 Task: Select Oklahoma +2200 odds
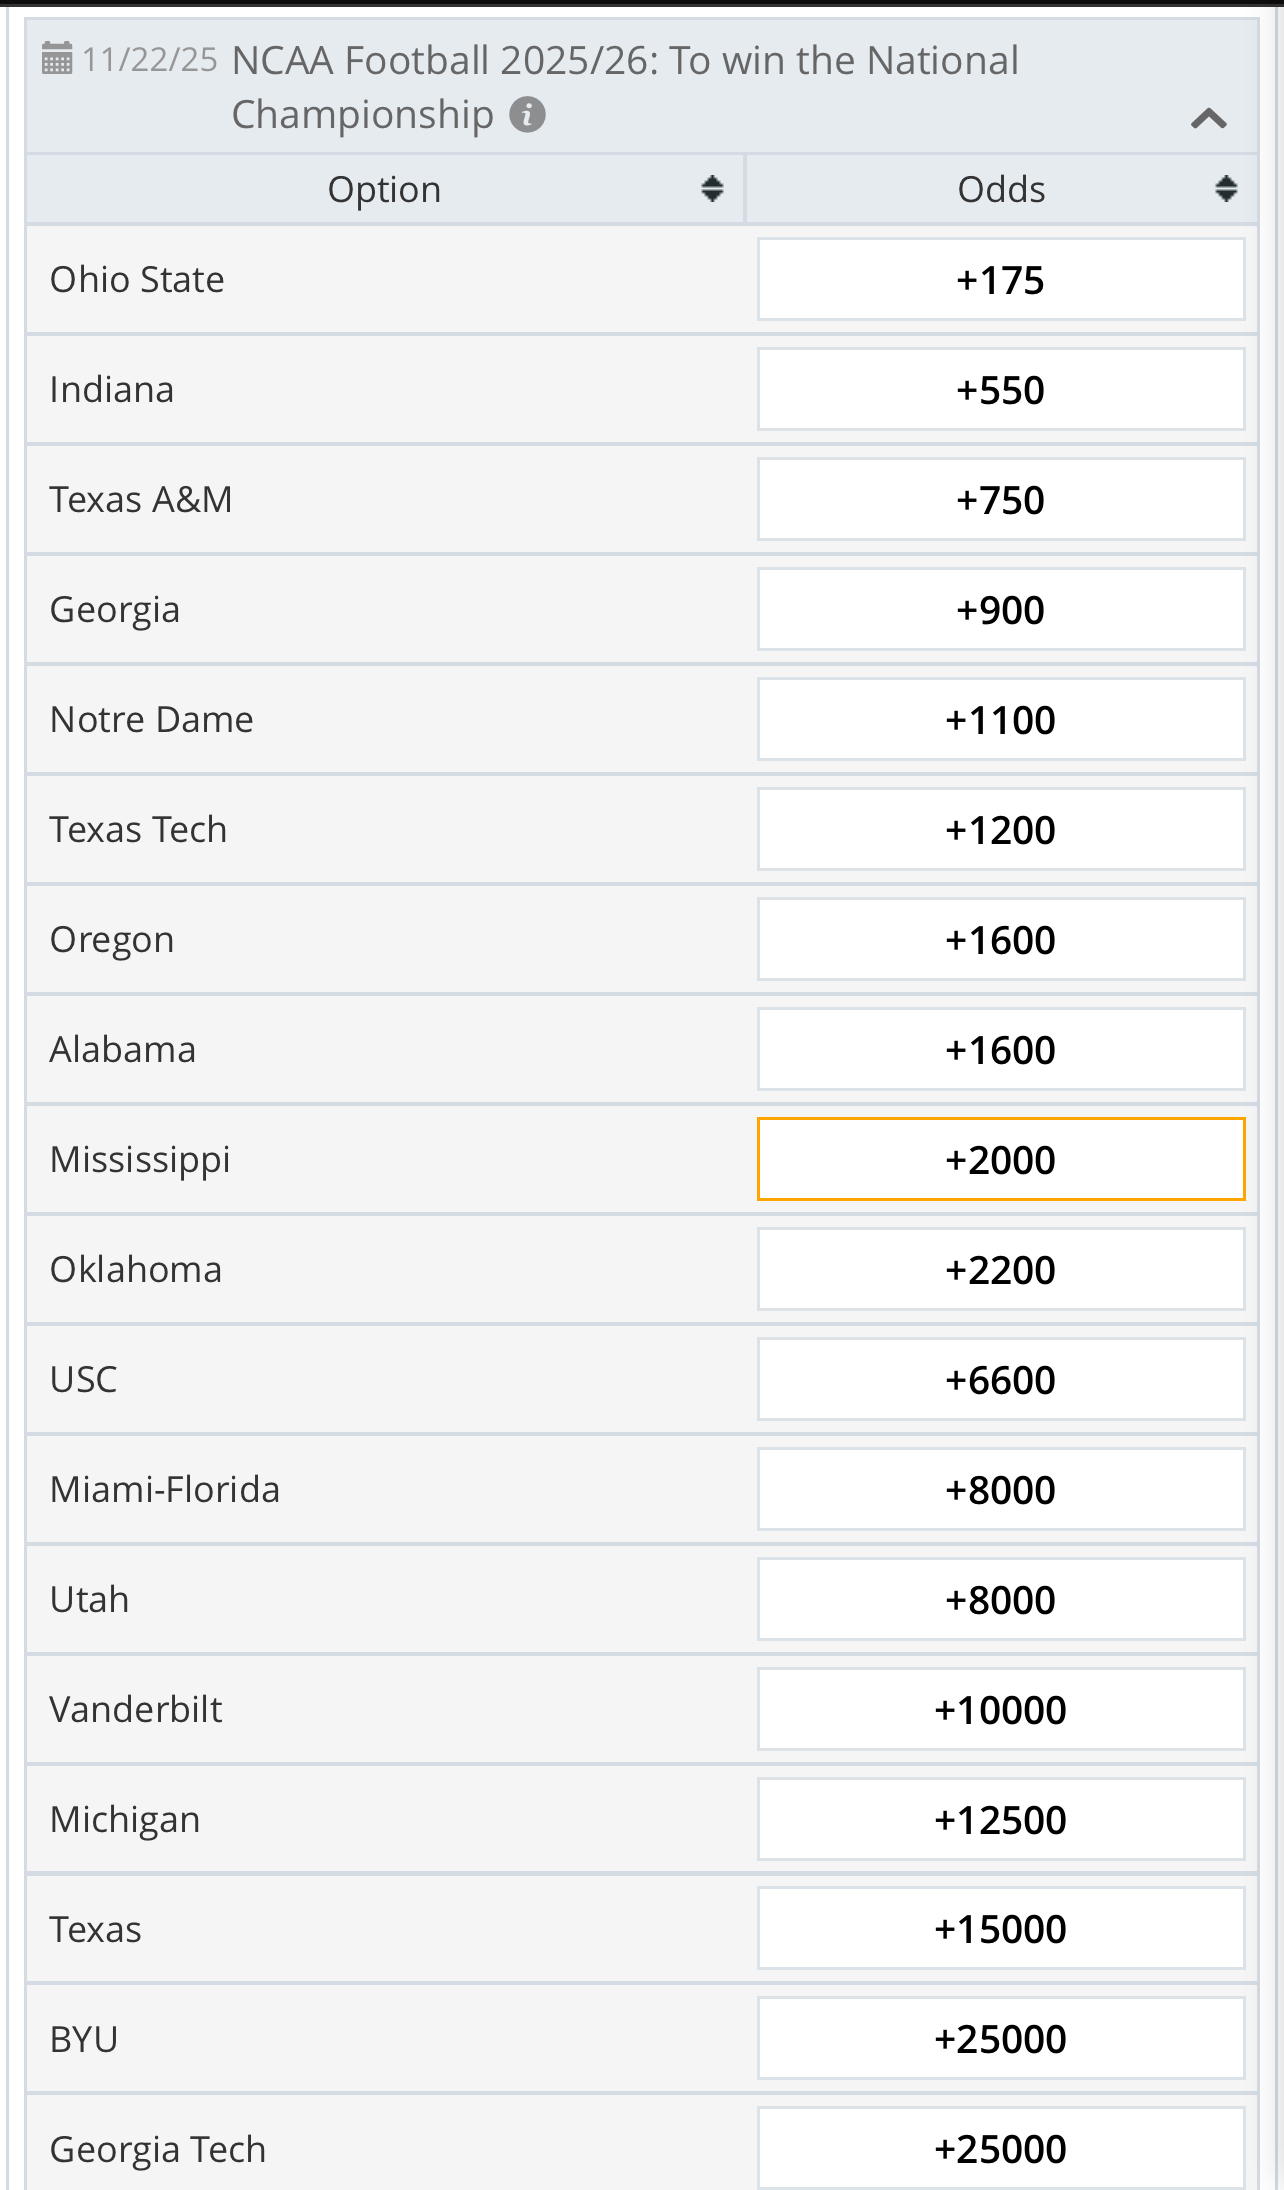coord(1000,1270)
